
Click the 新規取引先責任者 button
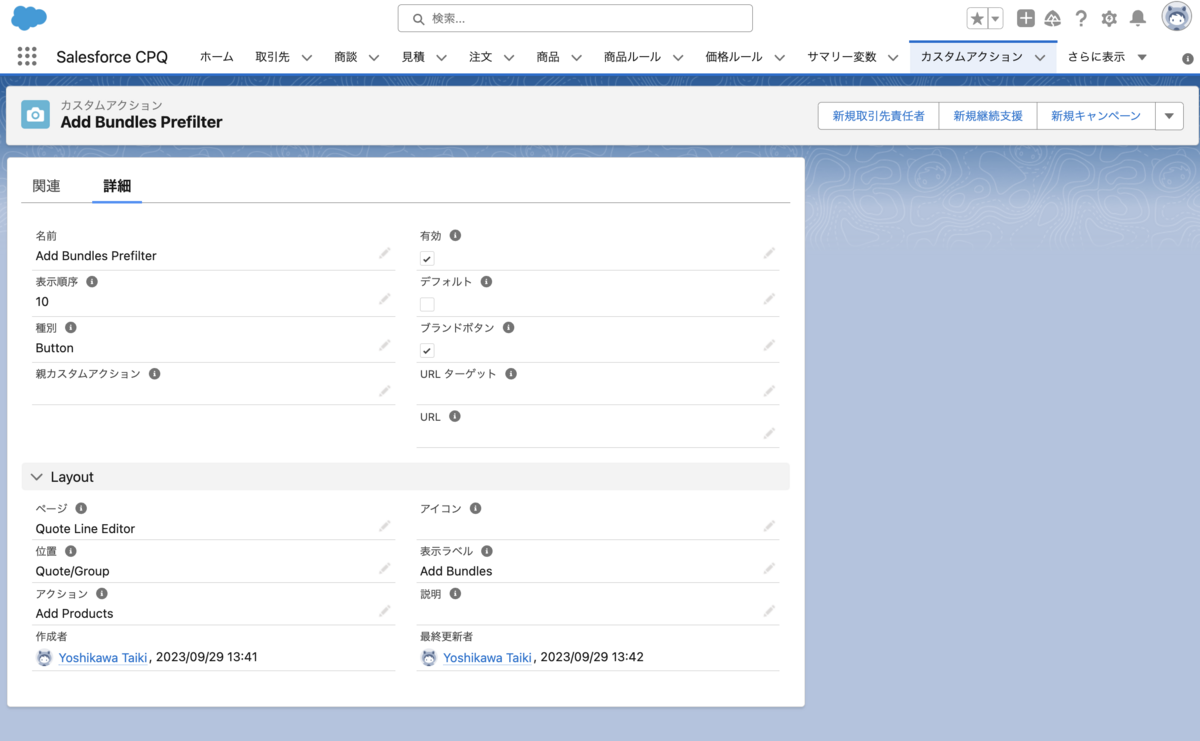click(x=877, y=116)
